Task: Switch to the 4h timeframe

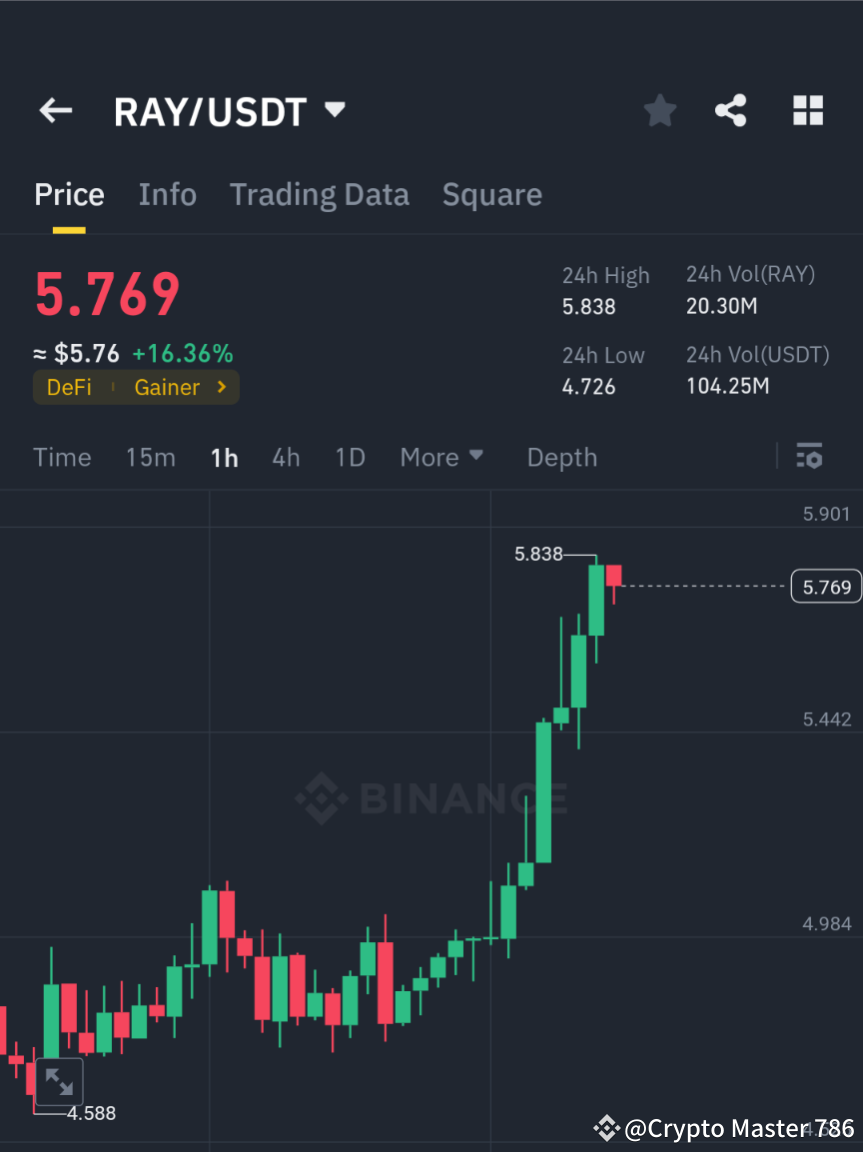Action: pos(286,457)
